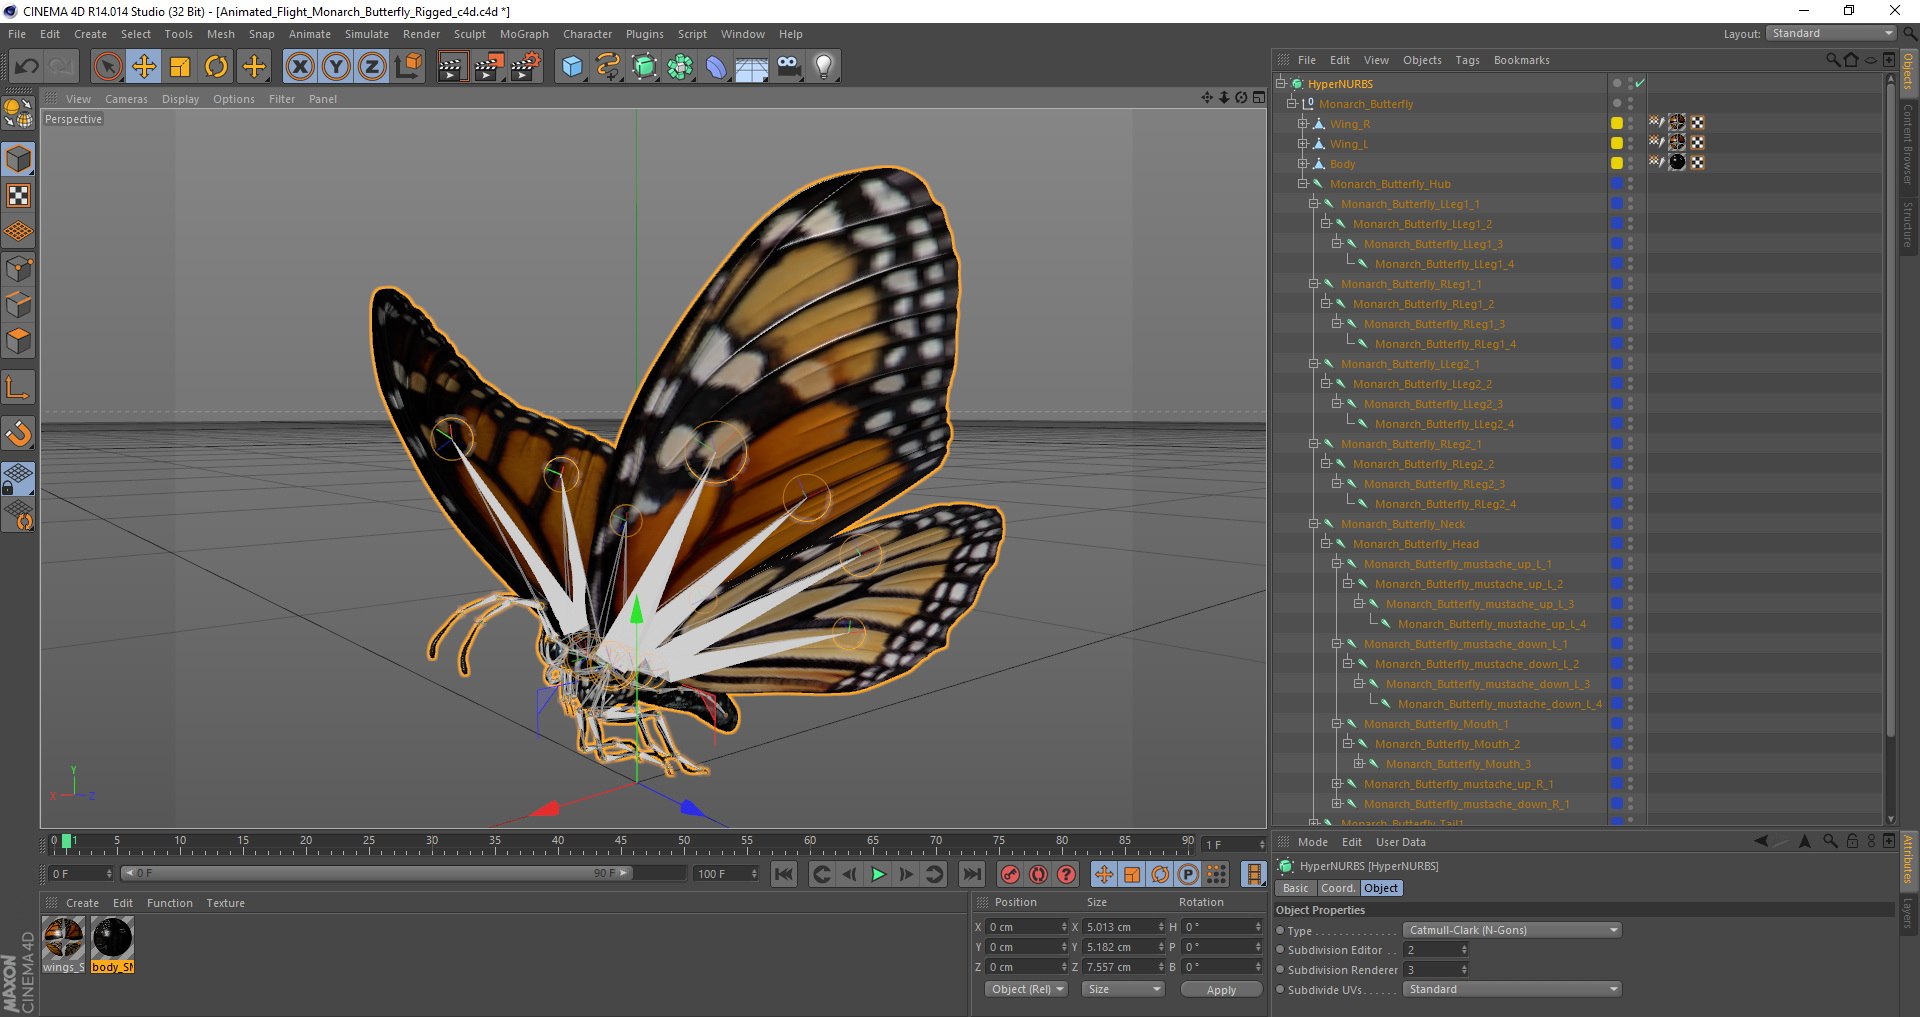Viewport: 1920px width, 1017px height.
Task: Click the coordinate system icon
Action: coord(408,67)
